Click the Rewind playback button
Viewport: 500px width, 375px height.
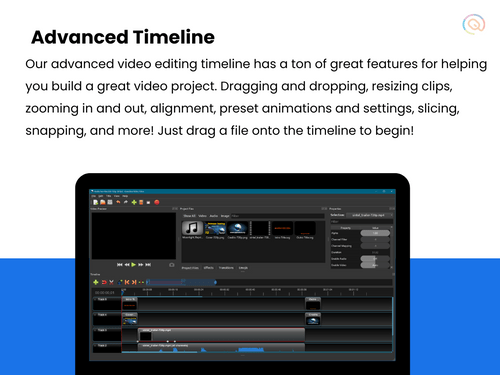[127, 265]
